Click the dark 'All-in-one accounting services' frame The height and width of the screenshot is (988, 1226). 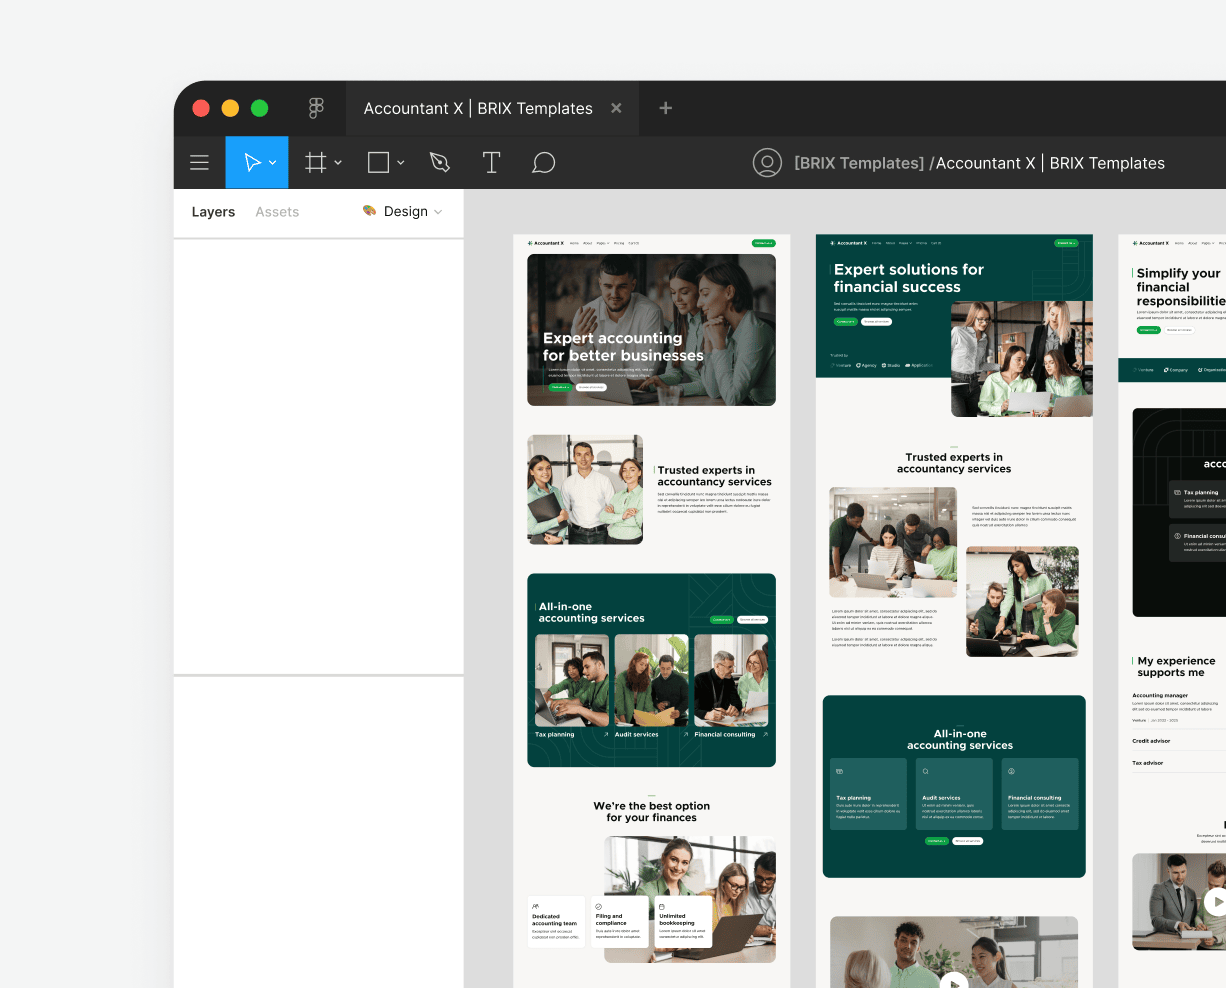tap(651, 670)
